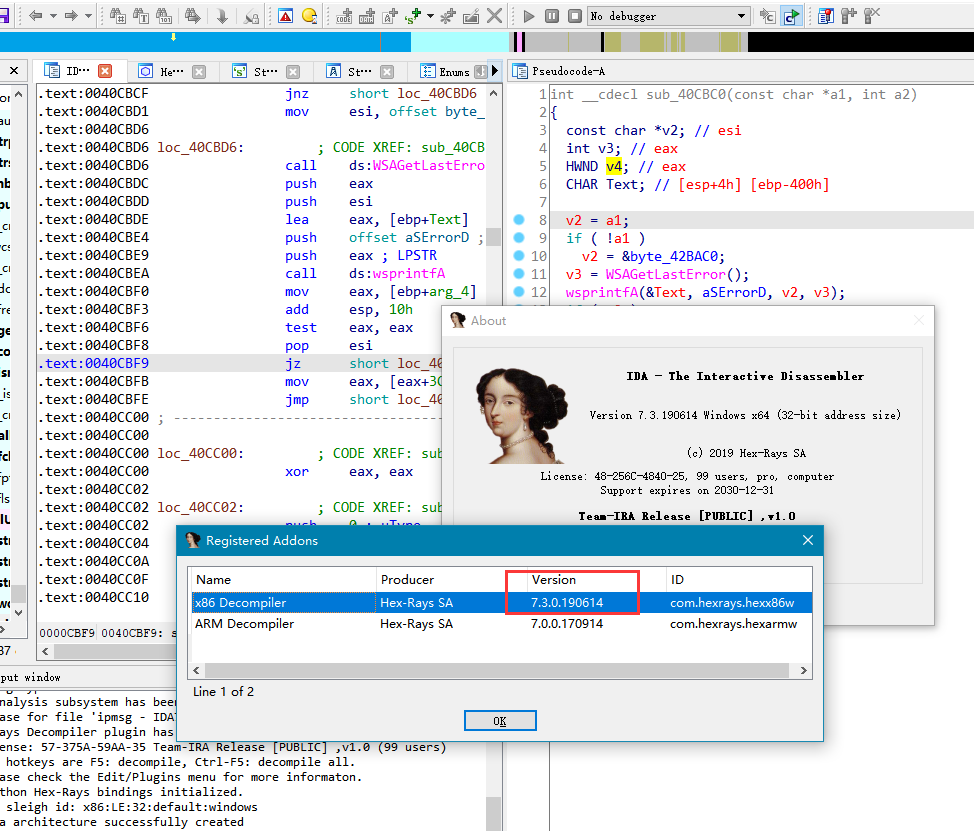This screenshot has width=974, height=831.
Task: Close the Registered Addons dialog
Action: tap(808, 540)
